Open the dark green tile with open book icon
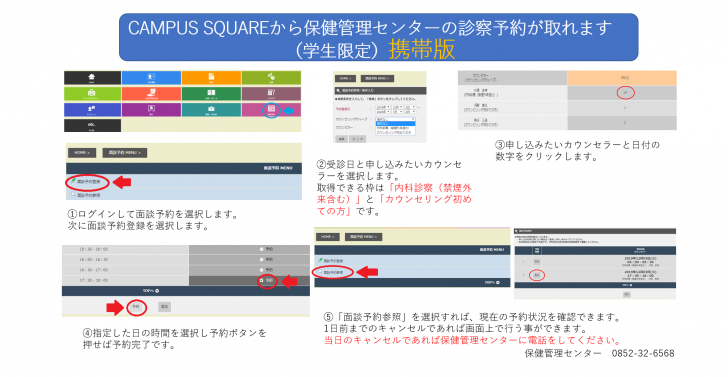This screenshot has height=377, width=728. [x=211, y=93]
